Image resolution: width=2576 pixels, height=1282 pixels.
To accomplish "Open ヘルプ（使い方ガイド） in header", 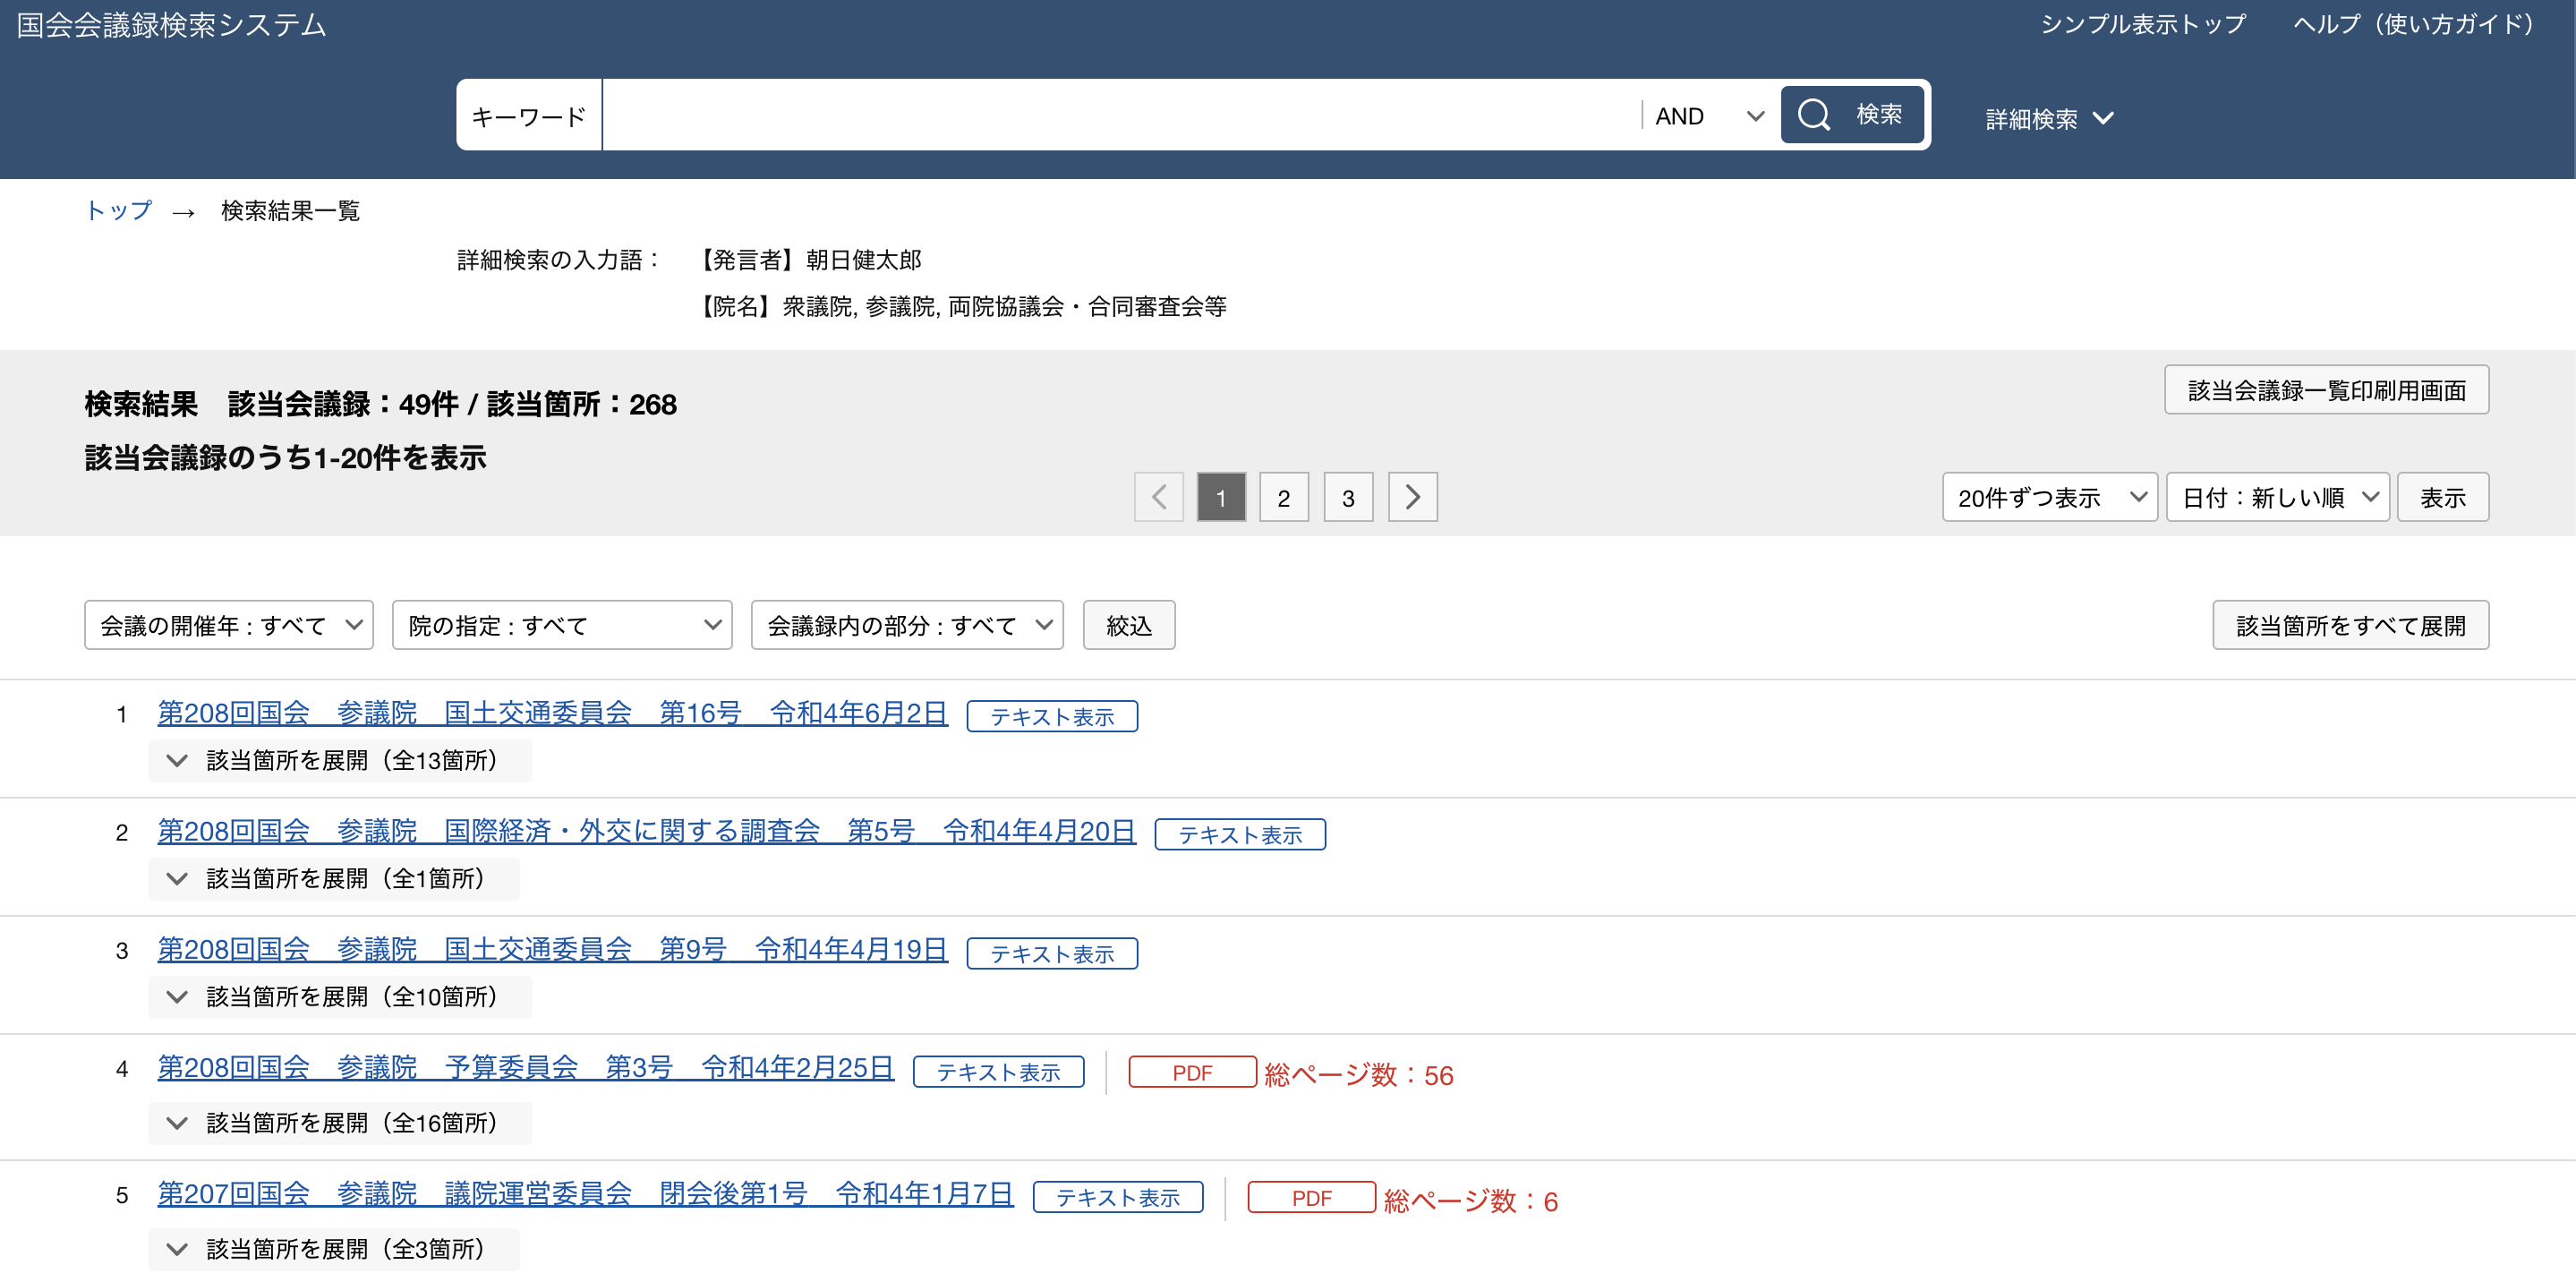I will click(x=2417, y=24).
